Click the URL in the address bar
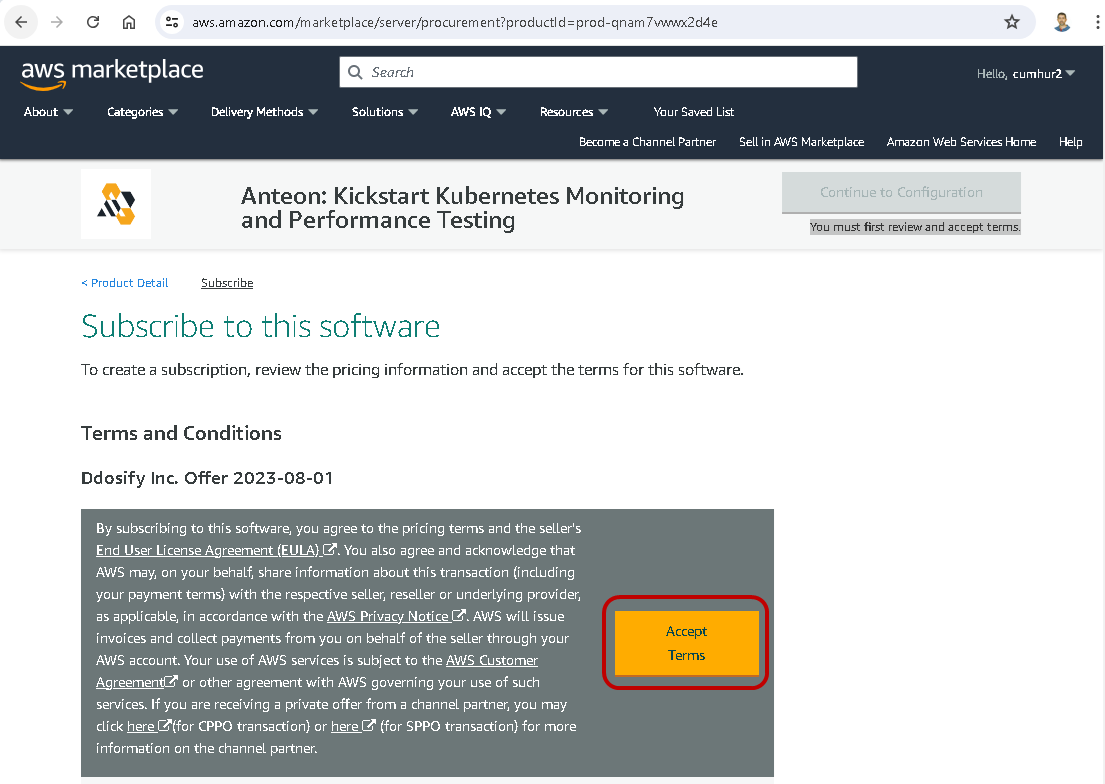This screenshot has width=1105, height=784. coord(455,22)
